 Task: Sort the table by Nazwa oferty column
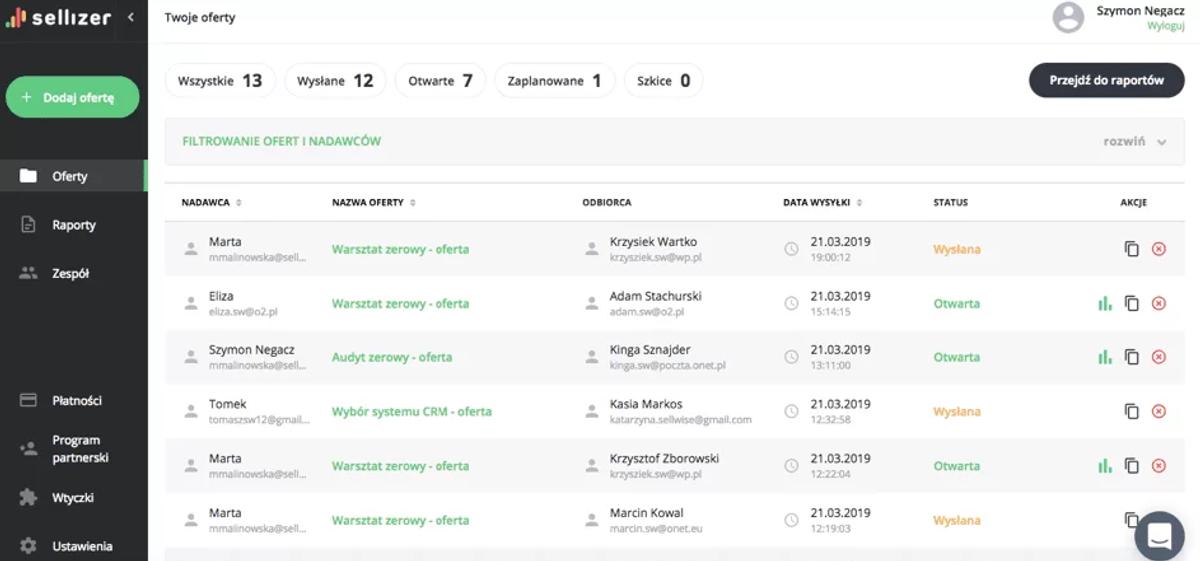coord(374,202)
